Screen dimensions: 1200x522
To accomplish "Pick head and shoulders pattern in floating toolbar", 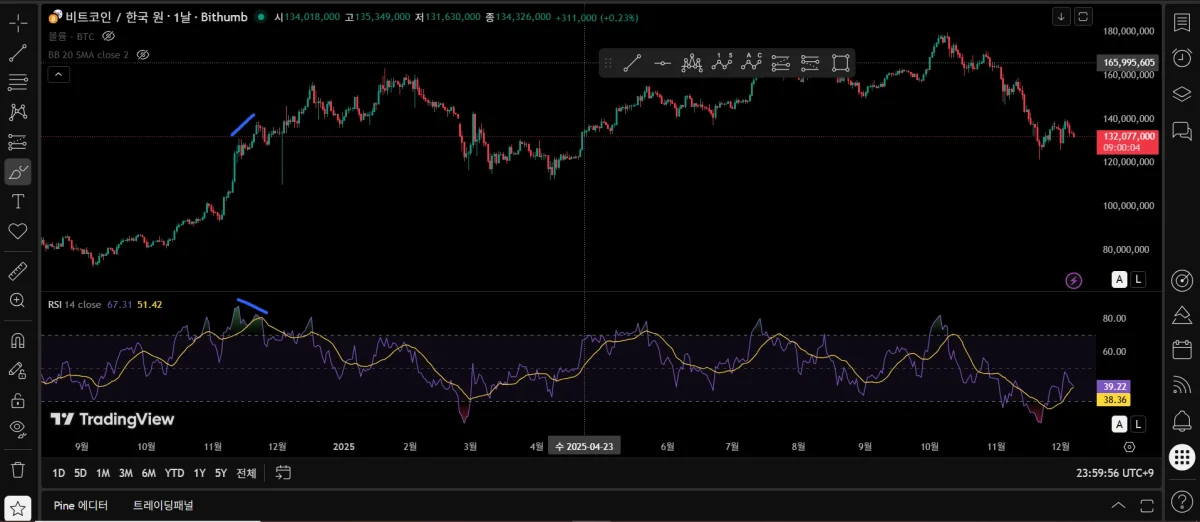I will click(x=692, y=63).
